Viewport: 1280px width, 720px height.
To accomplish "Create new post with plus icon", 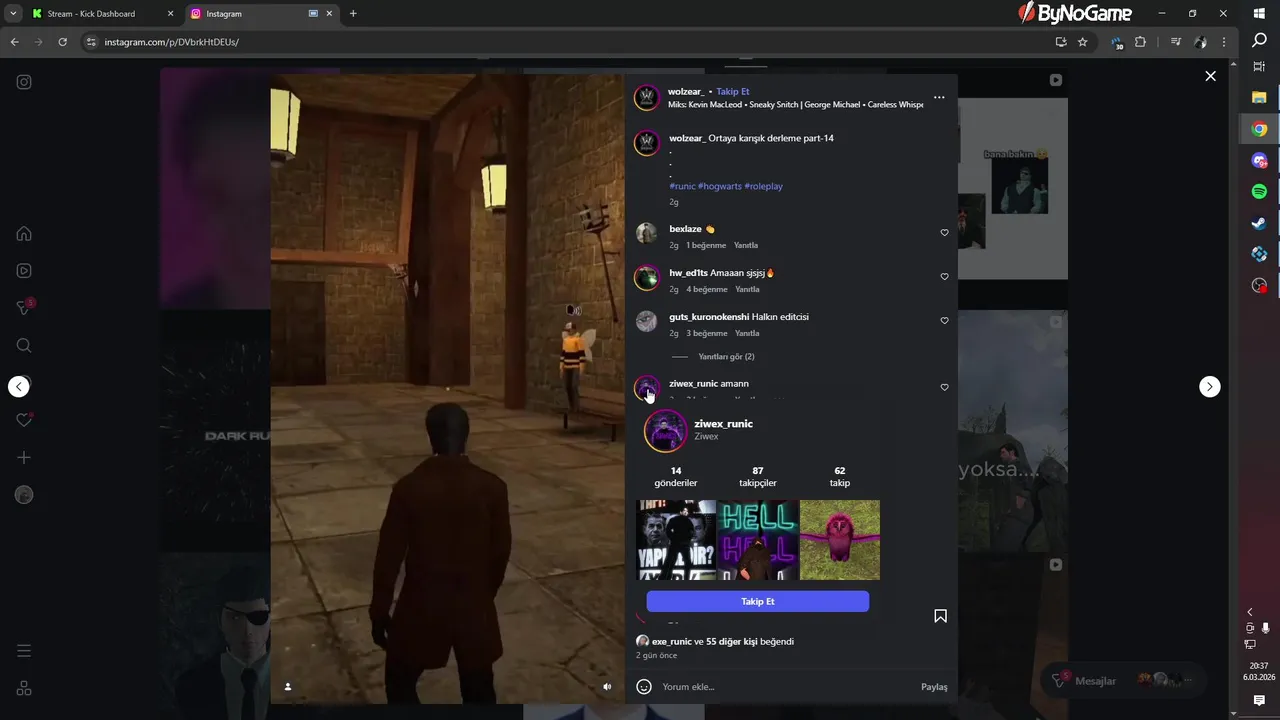I will click(24, 458).
